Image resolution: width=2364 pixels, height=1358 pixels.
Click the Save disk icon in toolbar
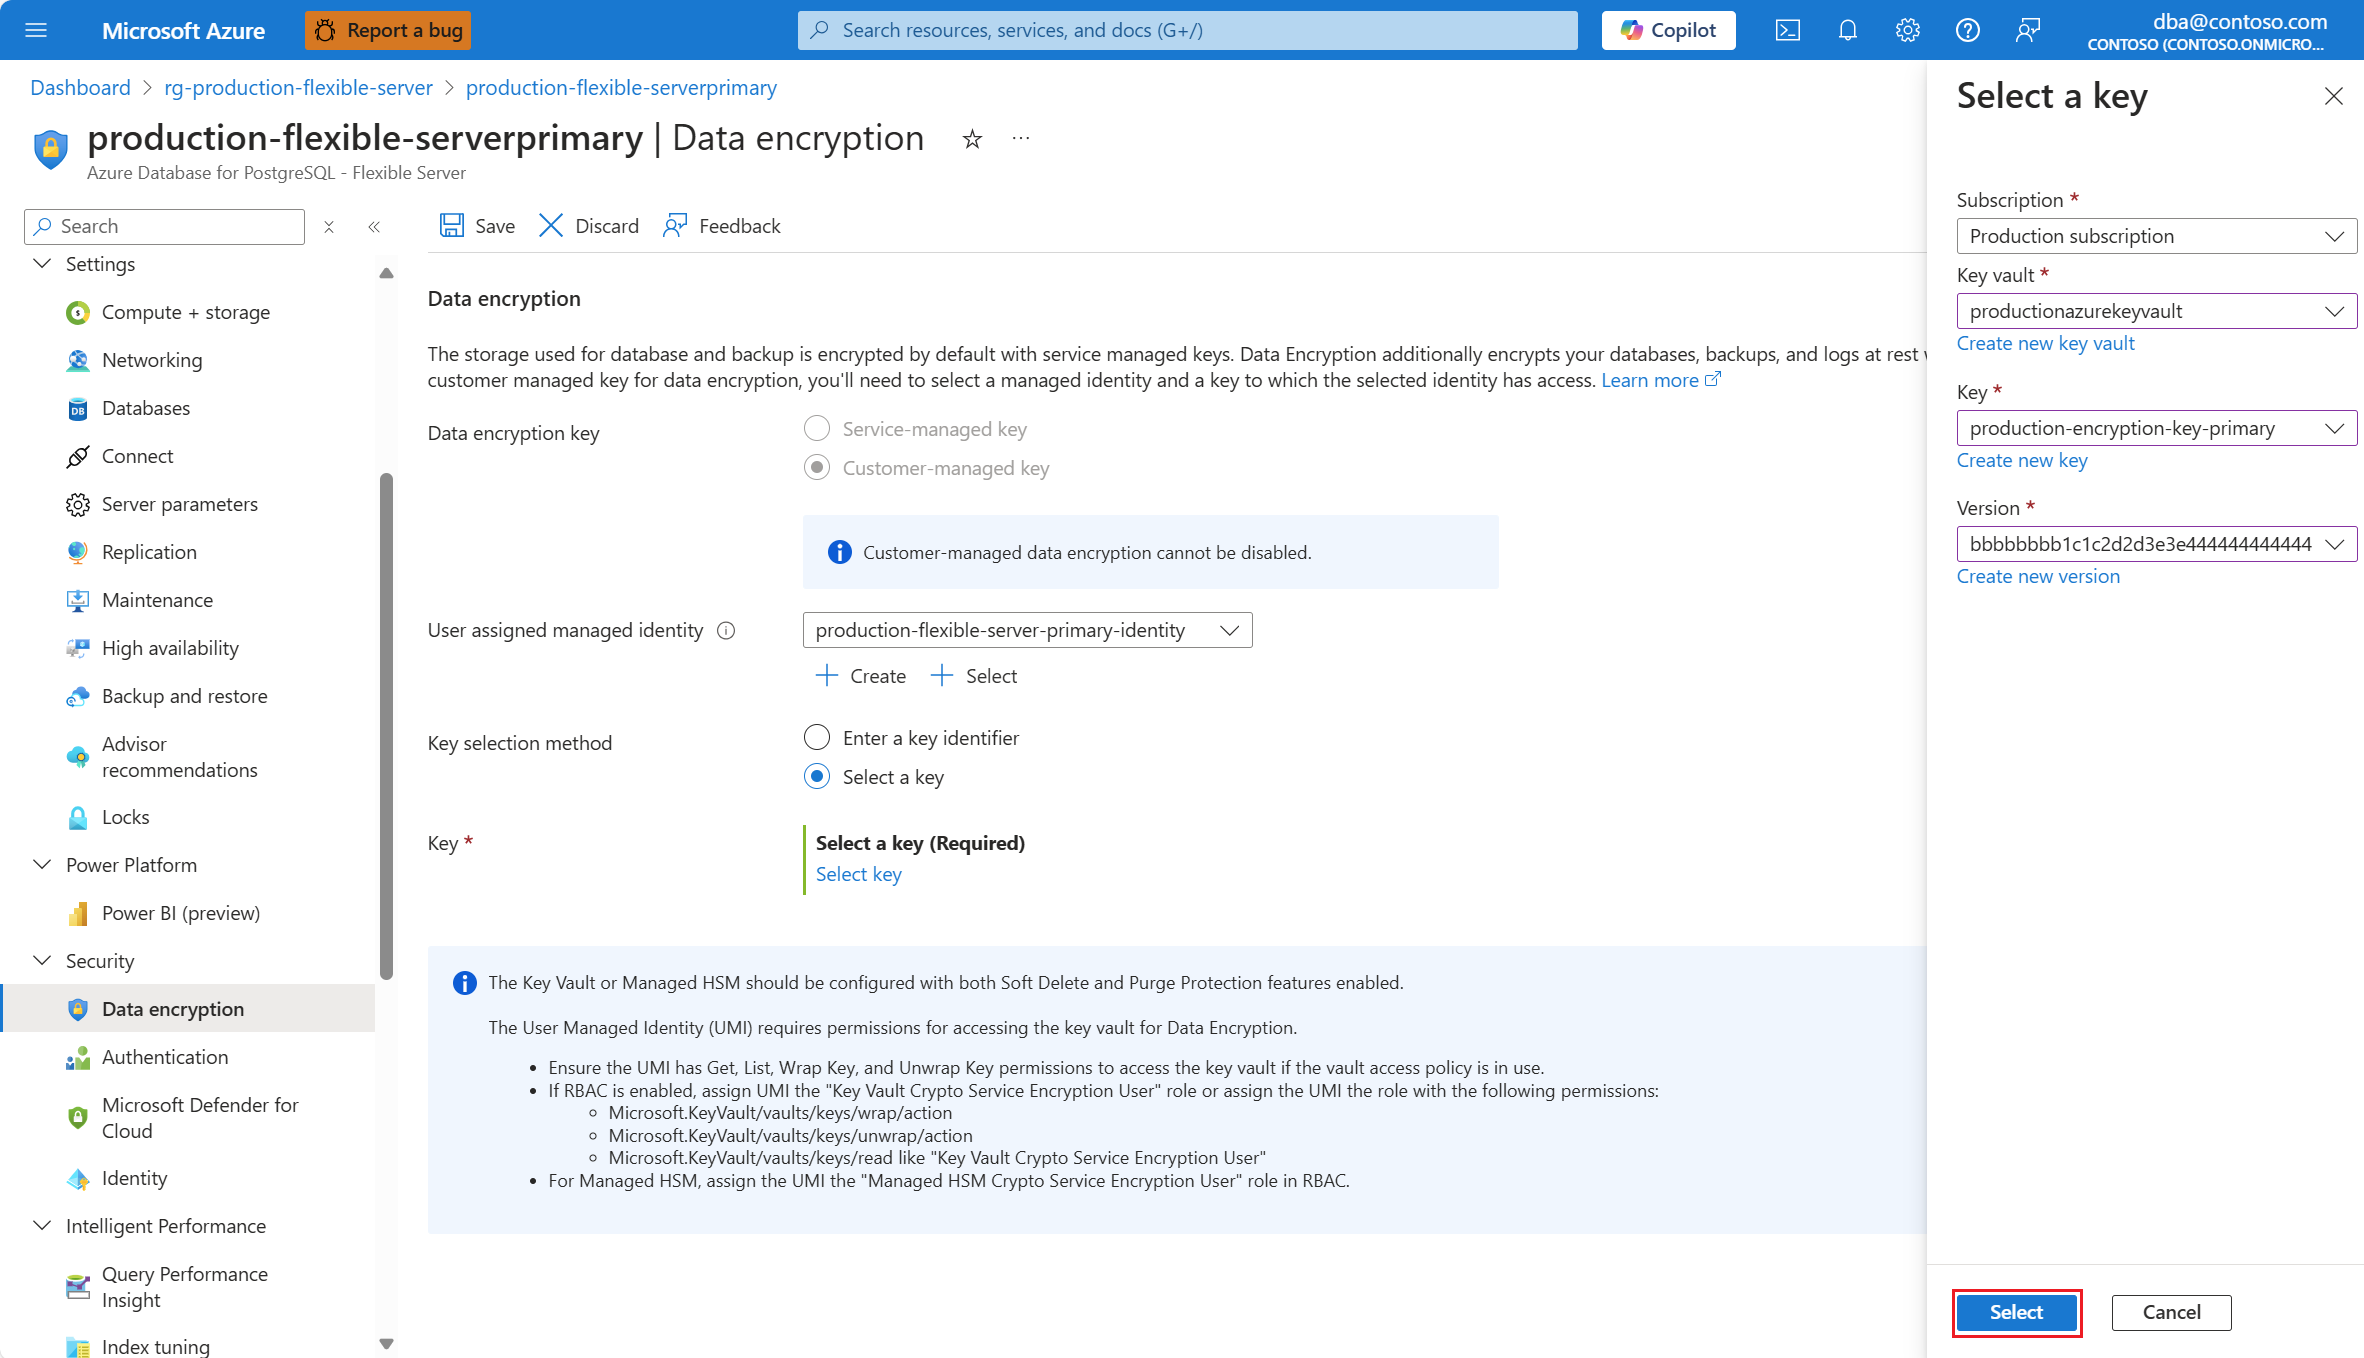pyautogui.click(x=452, y=226)
